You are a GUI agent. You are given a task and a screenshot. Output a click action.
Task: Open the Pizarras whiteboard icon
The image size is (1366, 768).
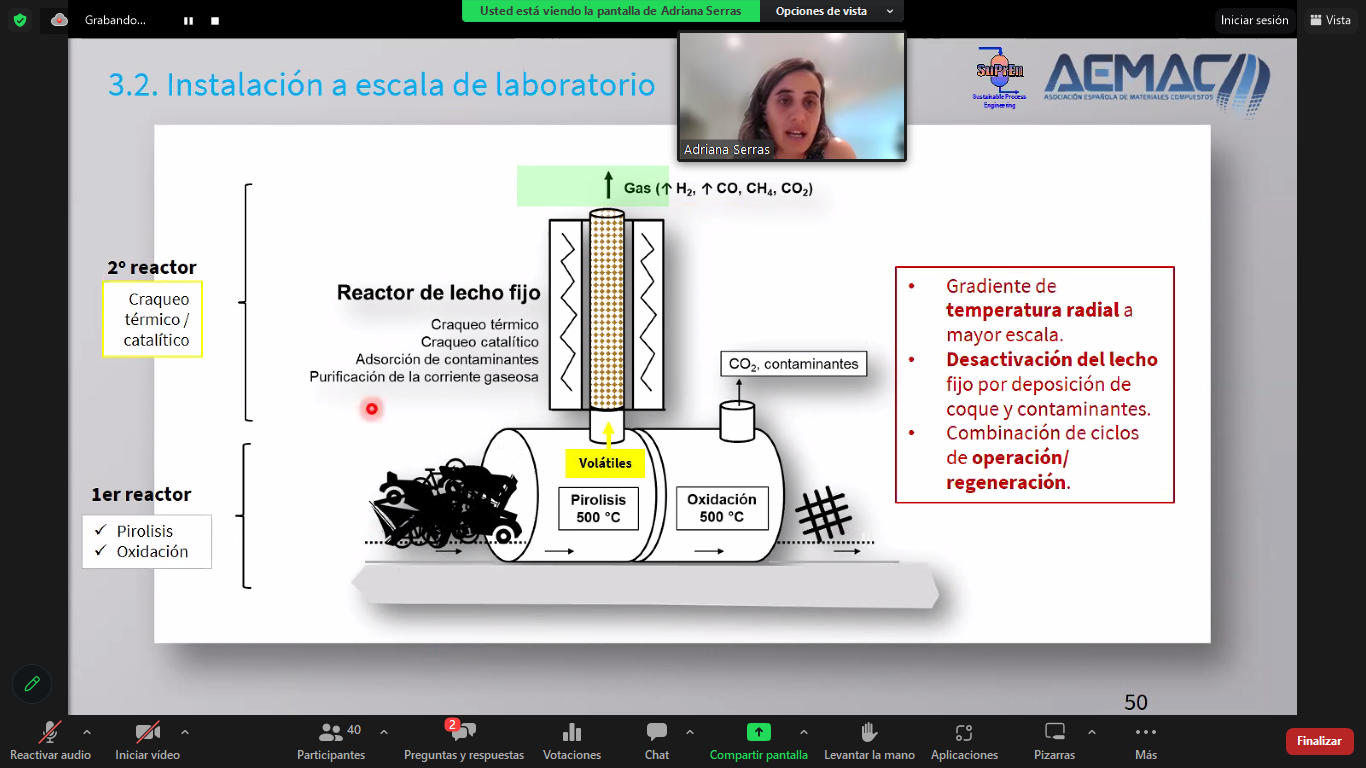click(x=1055, y=732)
